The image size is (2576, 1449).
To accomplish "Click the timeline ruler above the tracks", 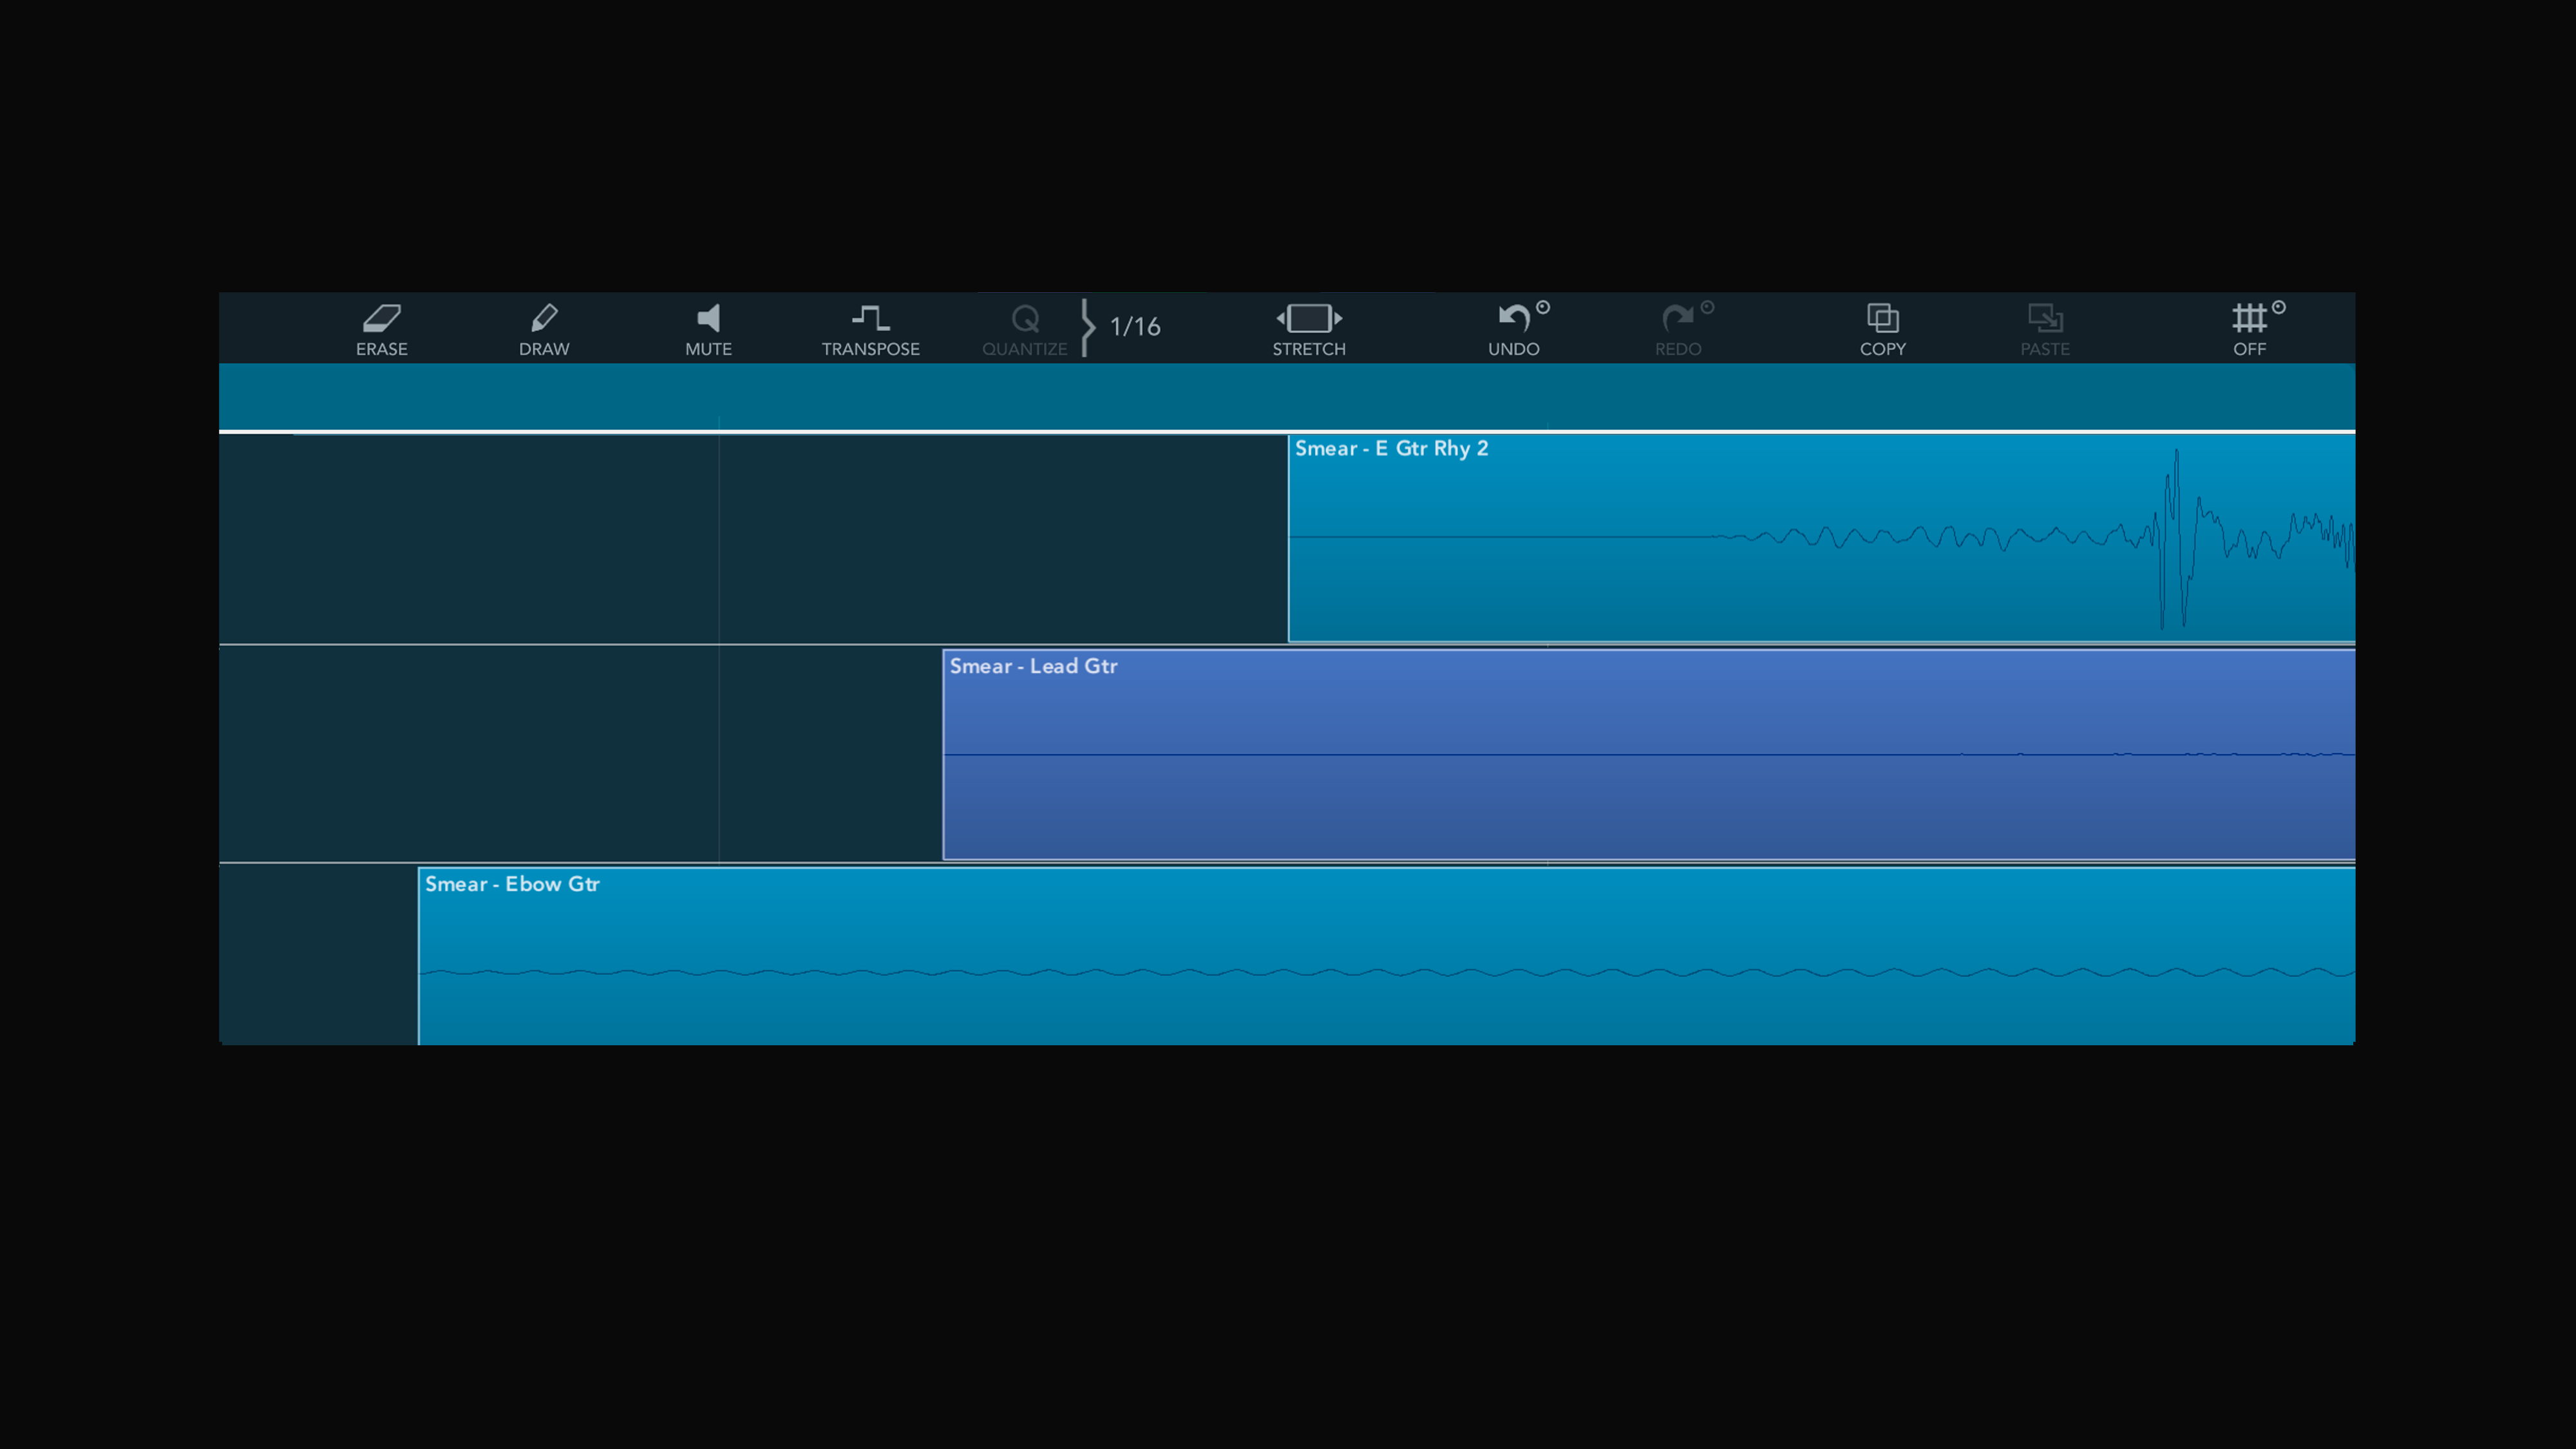I will (1280, 397).
